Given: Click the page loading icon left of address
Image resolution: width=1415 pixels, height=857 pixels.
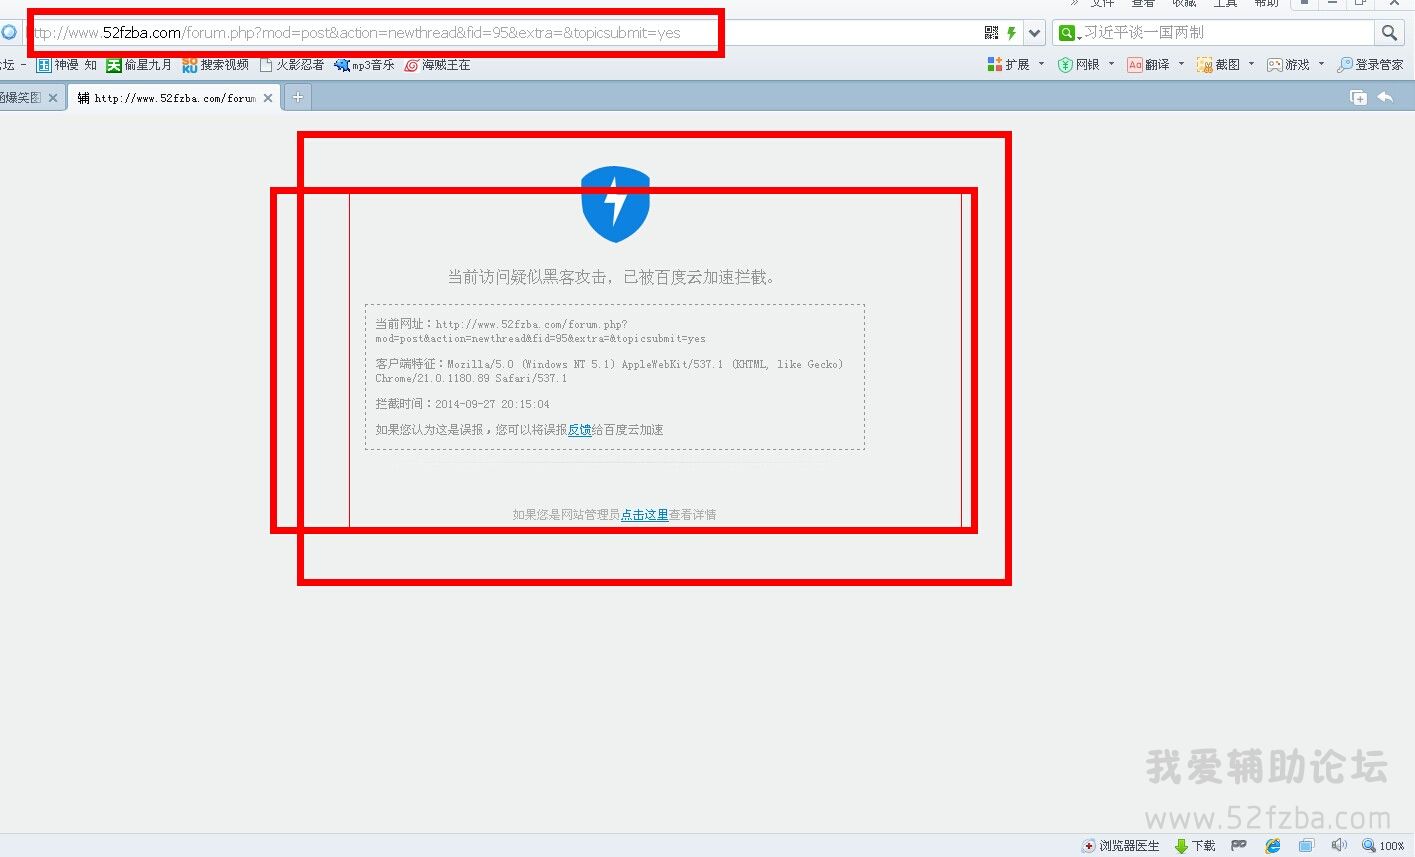Looking at the screenshot, I should (x=9, y=33).
